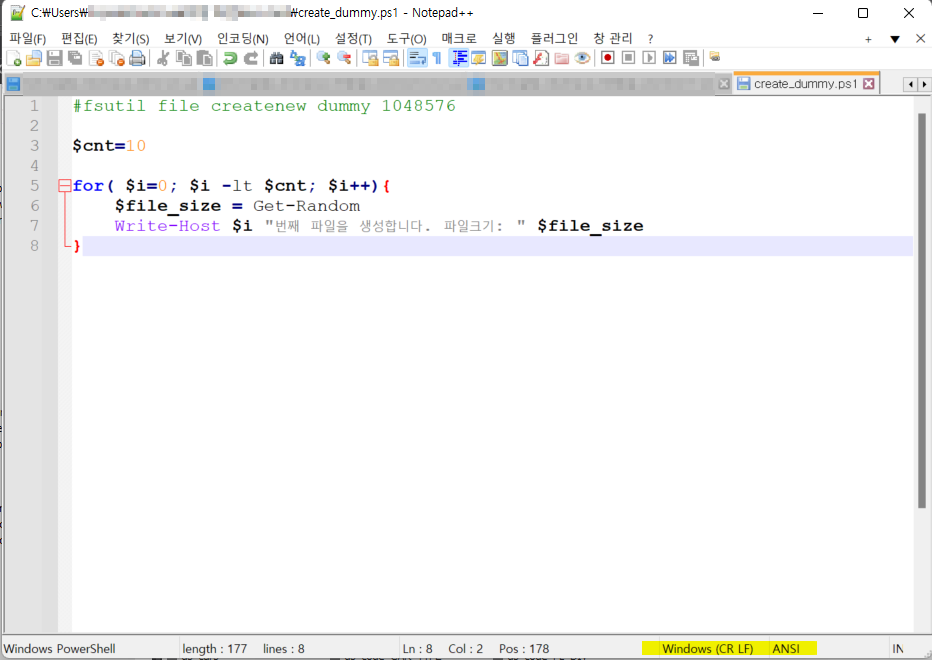Open the 설정(T) menu

[353, 39]
